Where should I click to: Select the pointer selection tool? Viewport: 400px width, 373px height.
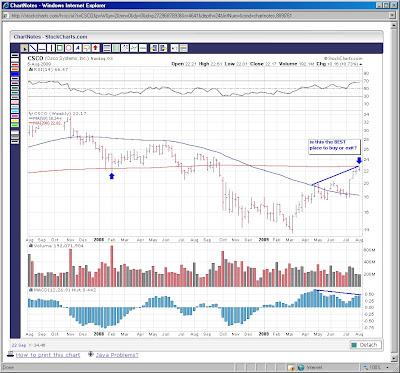click(x=25, y=48)
